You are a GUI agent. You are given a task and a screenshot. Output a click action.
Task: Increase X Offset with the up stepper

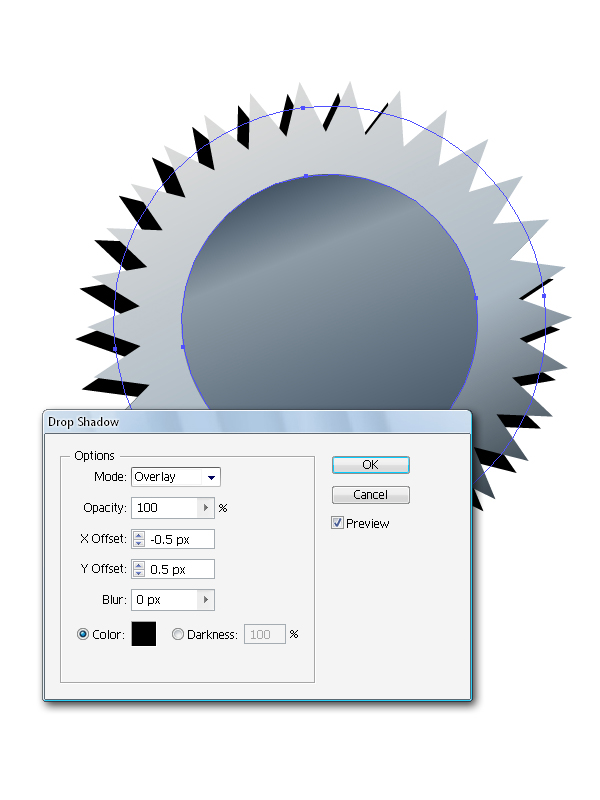[x=139, y=536]
